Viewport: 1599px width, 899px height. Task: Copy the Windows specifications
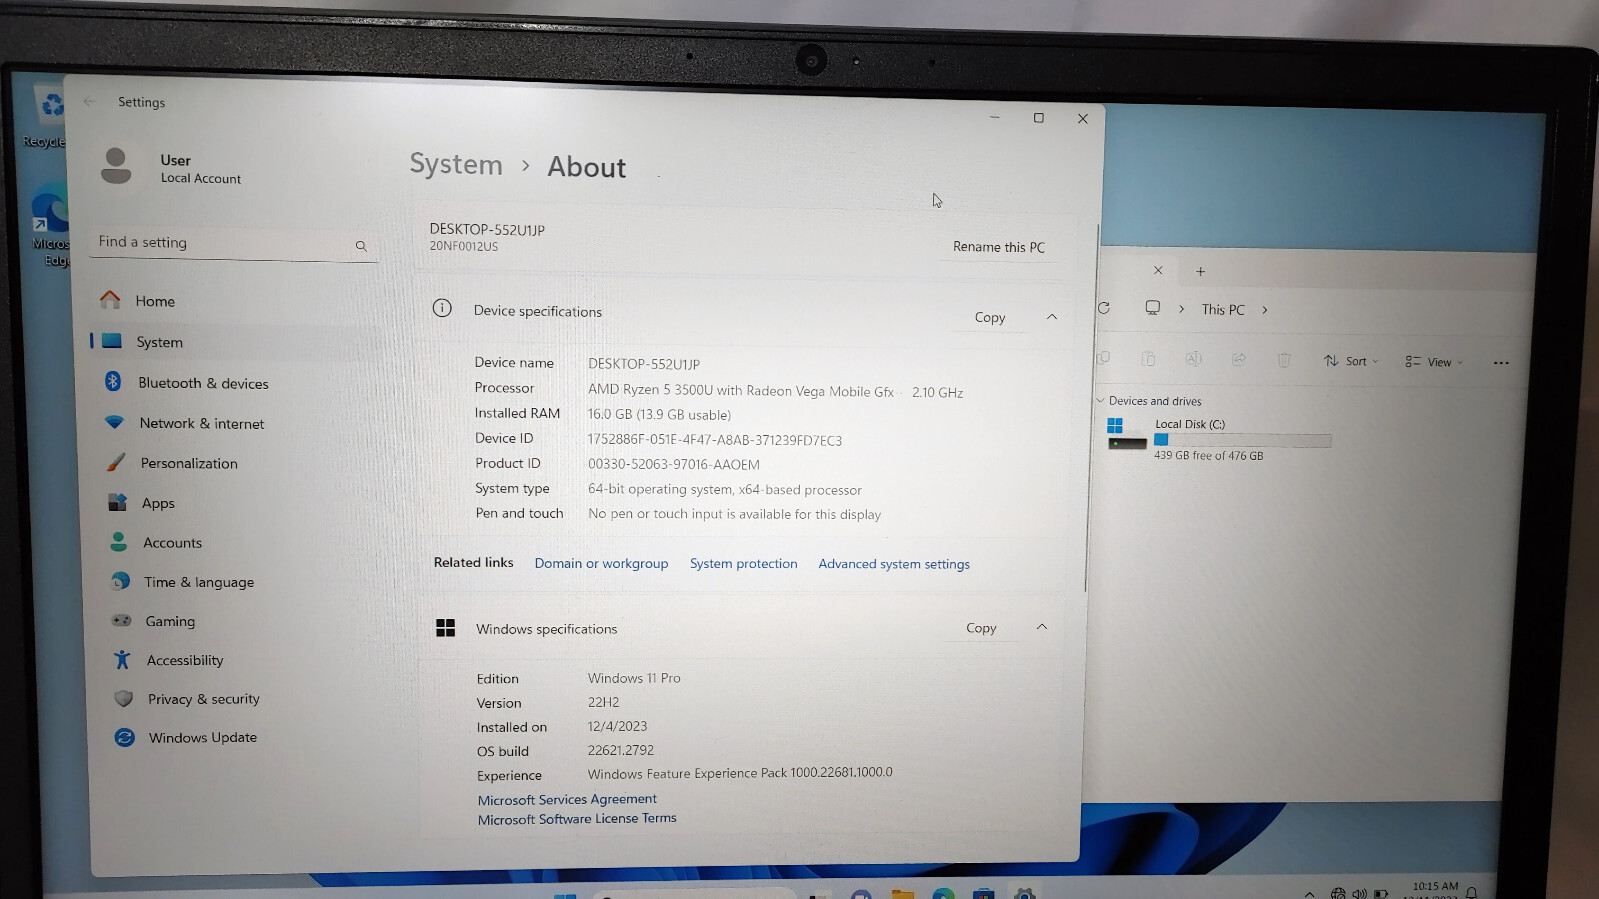tap(981, 628)
